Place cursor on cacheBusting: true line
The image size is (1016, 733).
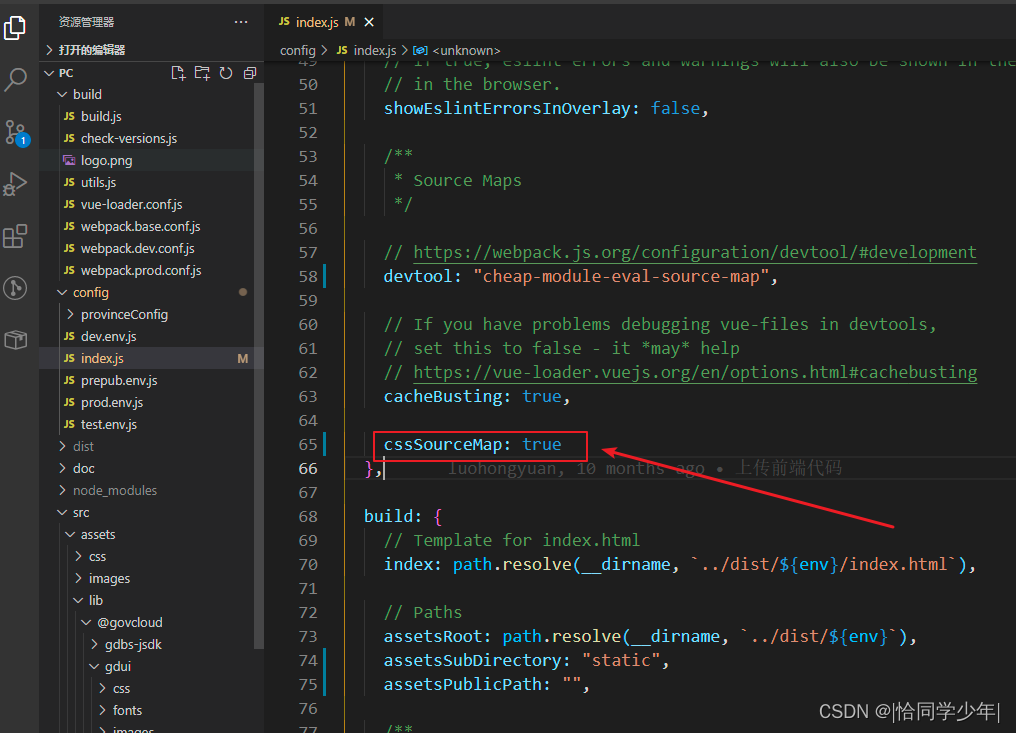[477, 397]
